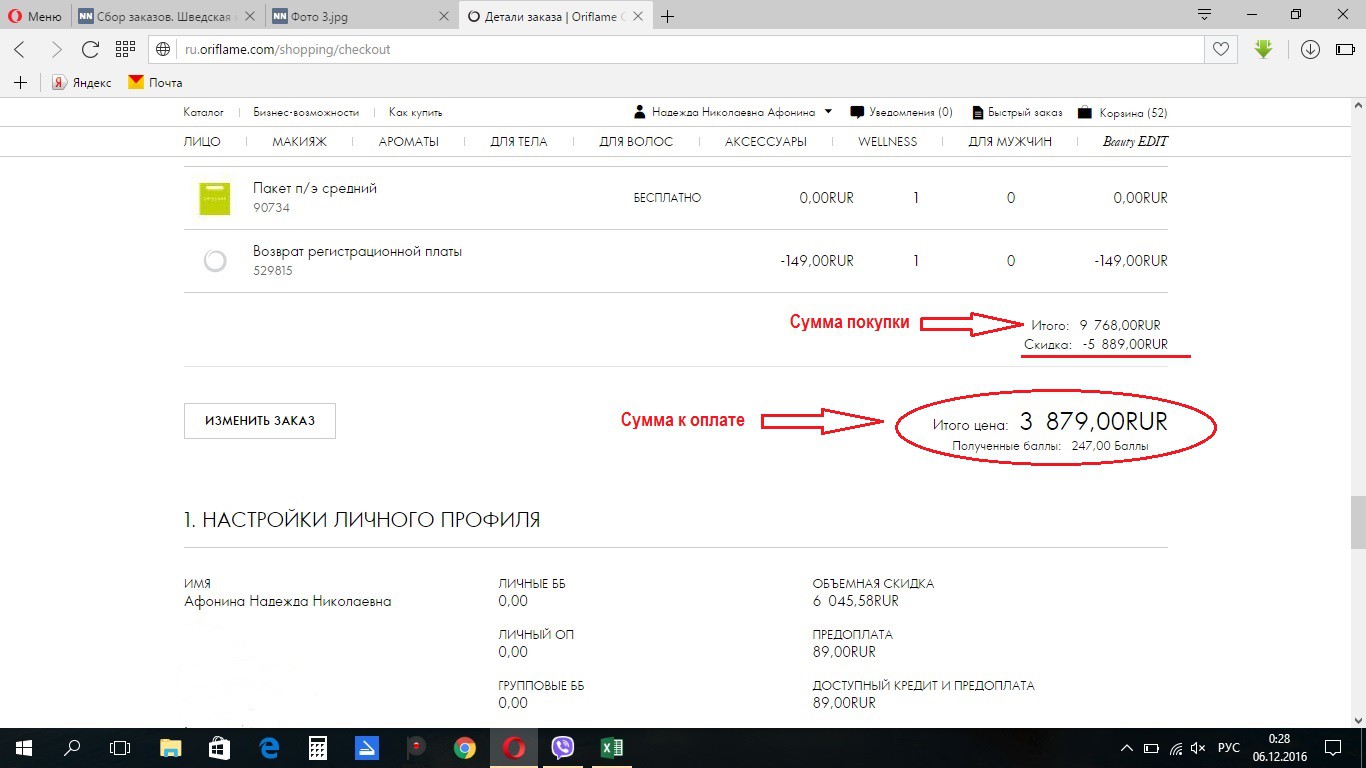Open the АРОМАТЫ category menu
This screenshot has height=768, width=1366.
coord(409,142)
